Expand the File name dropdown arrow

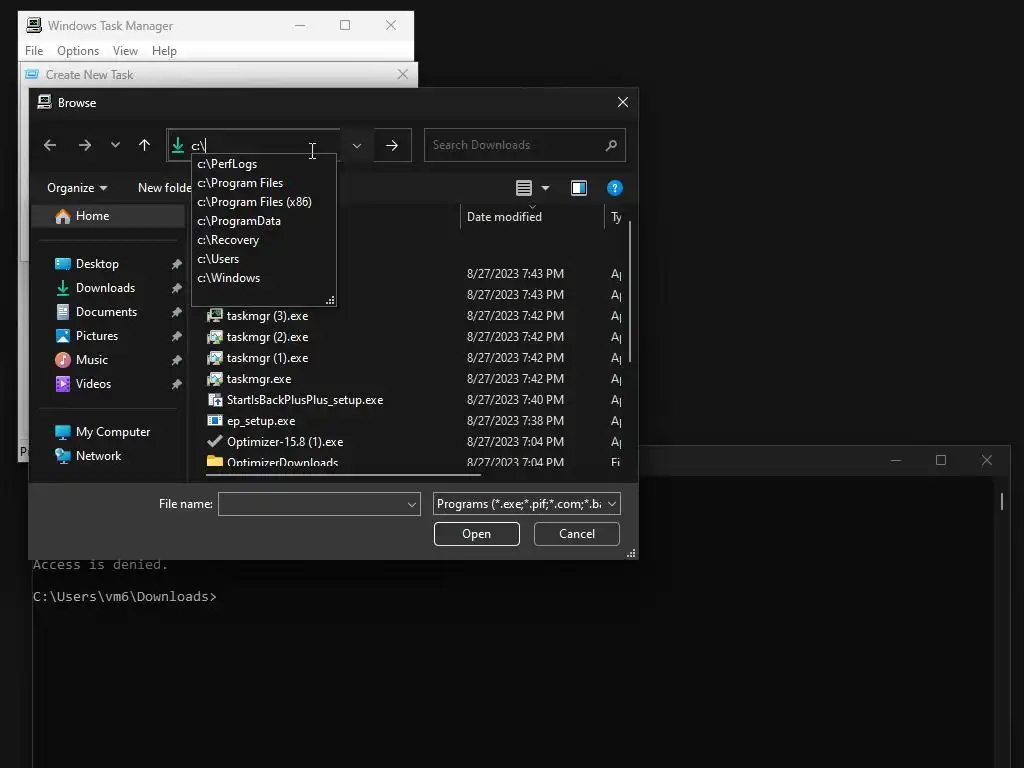click(411, 504)
